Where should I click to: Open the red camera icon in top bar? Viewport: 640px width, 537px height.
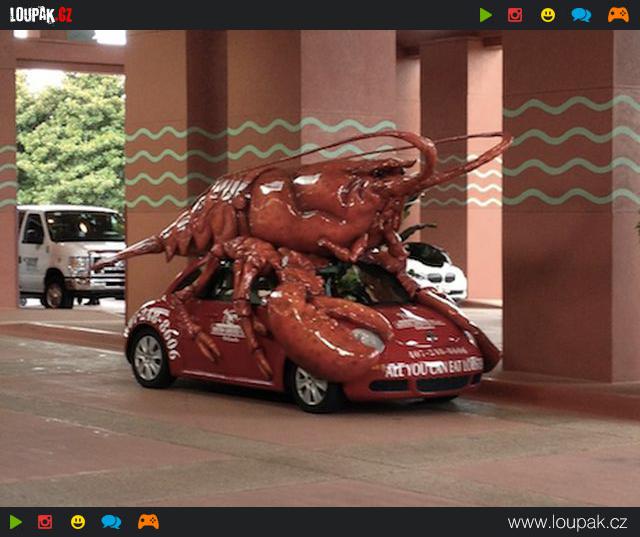coord(515,15)
